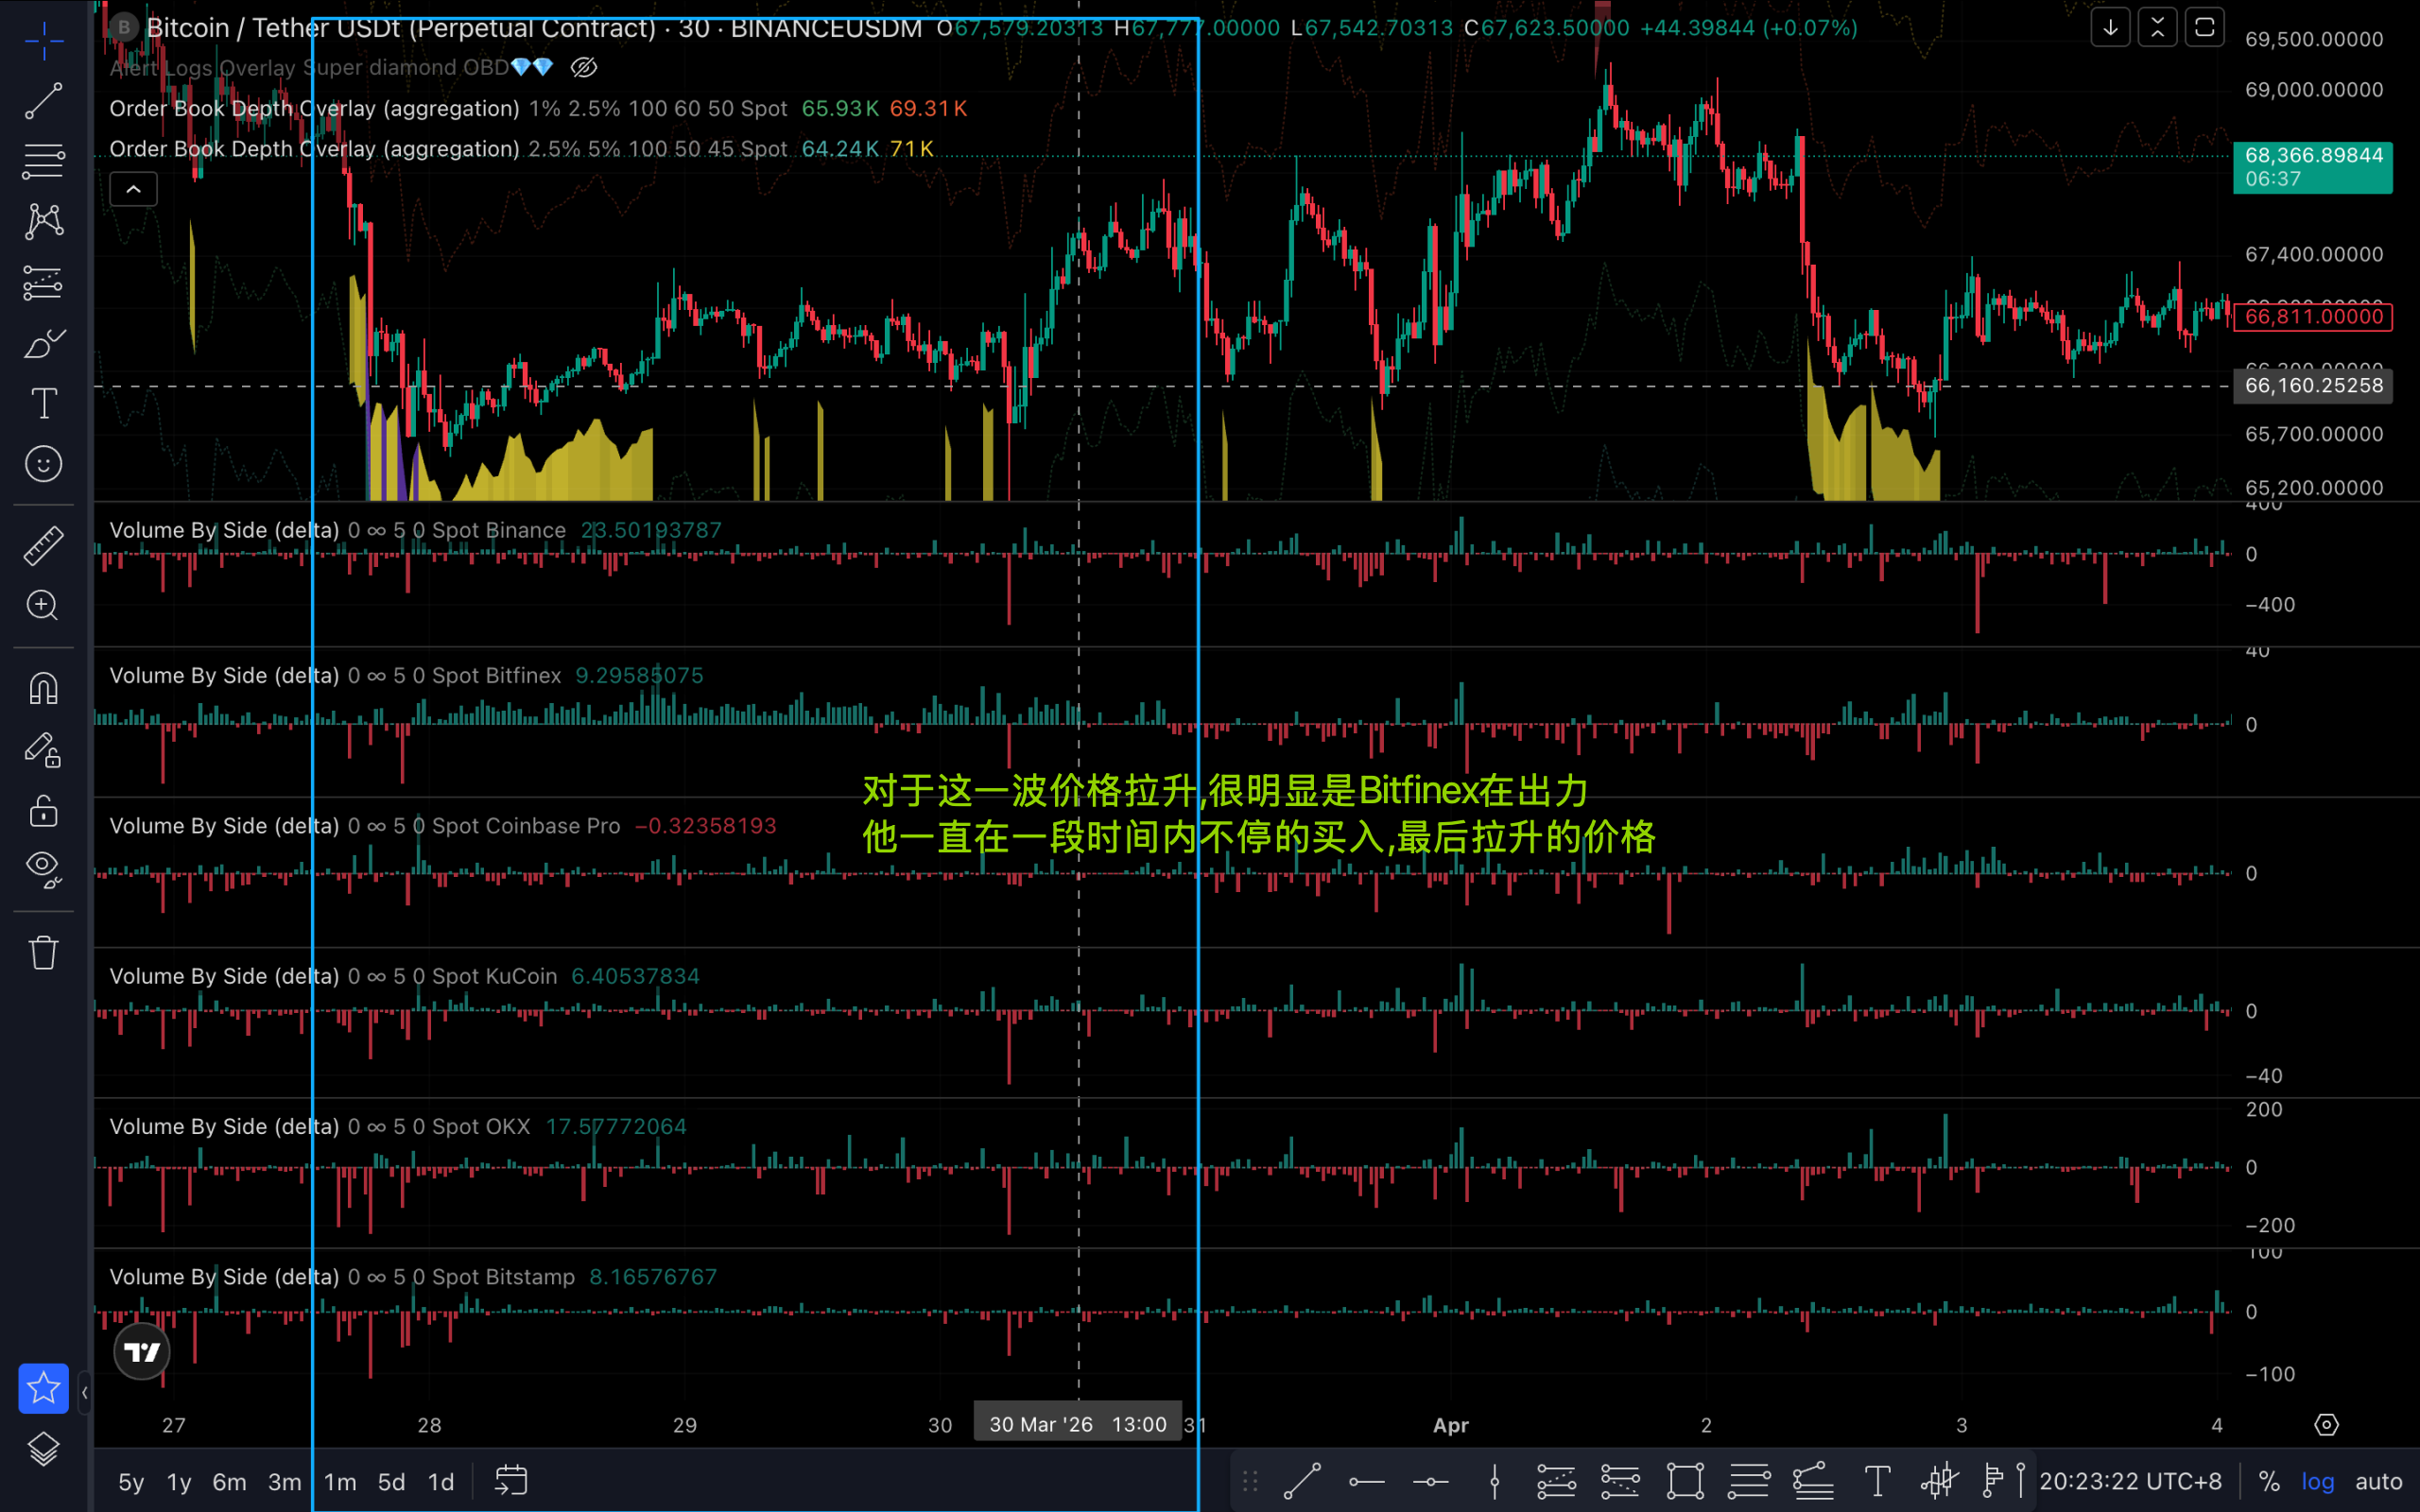Click the favorites star button

pyautogui.click(x=43, y=1388)
